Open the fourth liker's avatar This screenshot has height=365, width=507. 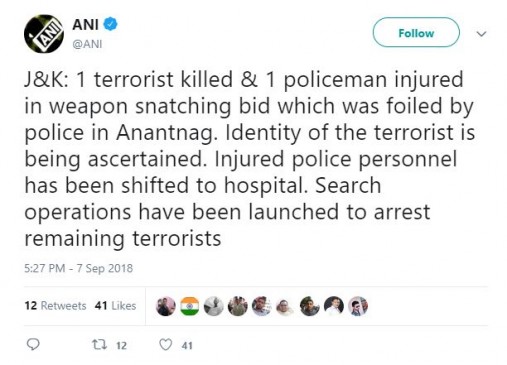(238, 306)
